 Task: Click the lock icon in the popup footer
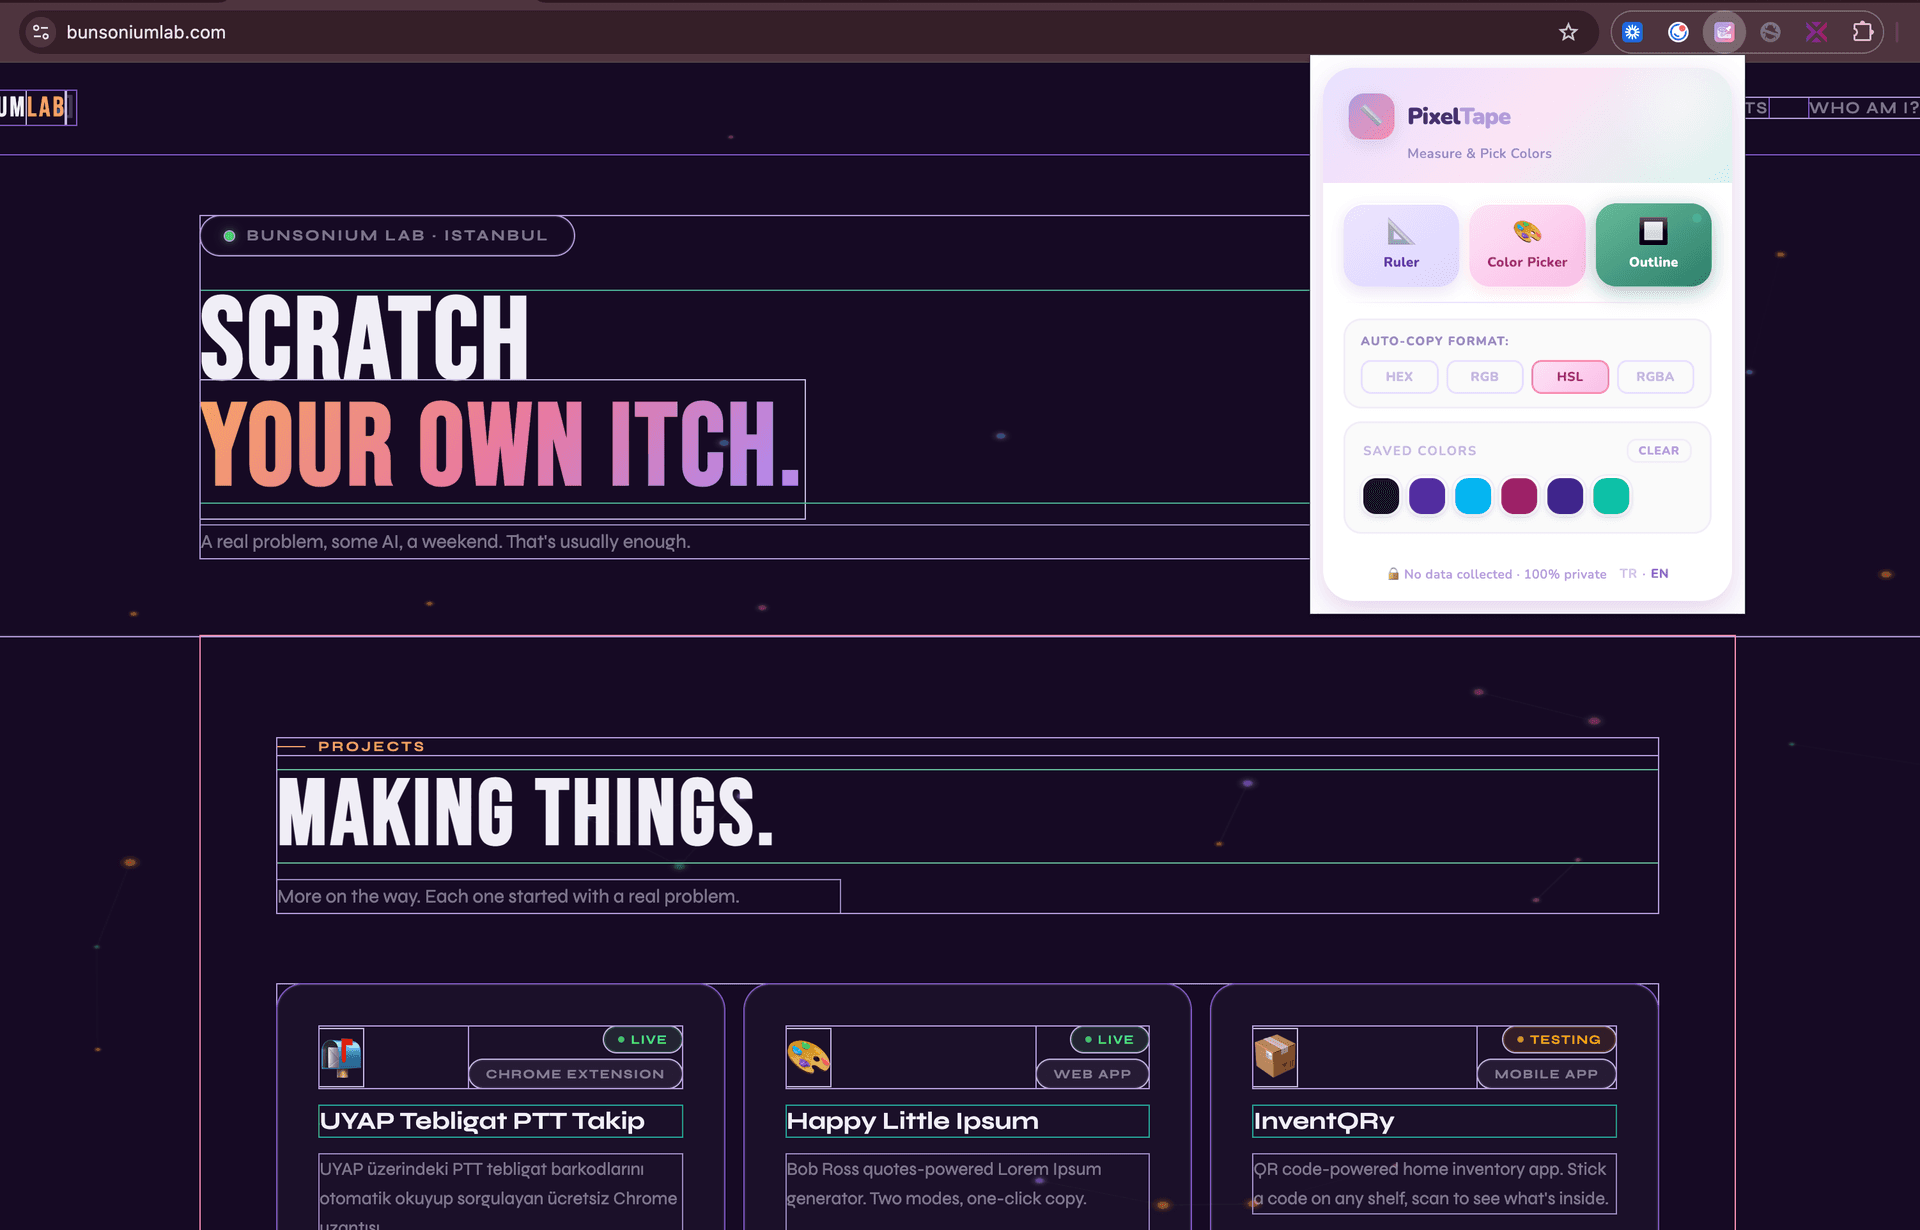pos(1393,574)
